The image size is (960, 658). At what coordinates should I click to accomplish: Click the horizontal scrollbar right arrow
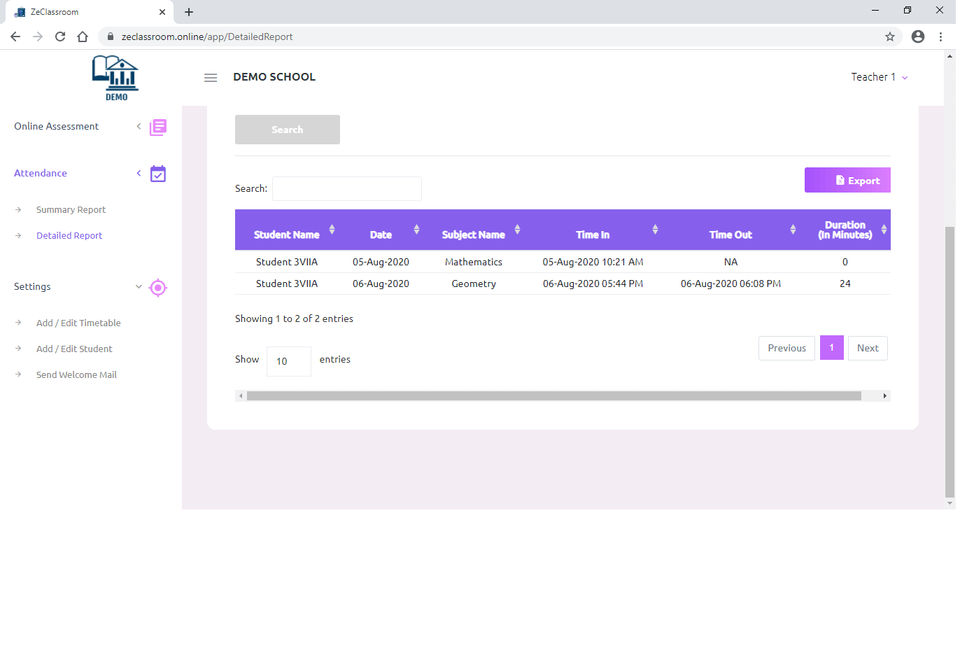pos(885,396)
